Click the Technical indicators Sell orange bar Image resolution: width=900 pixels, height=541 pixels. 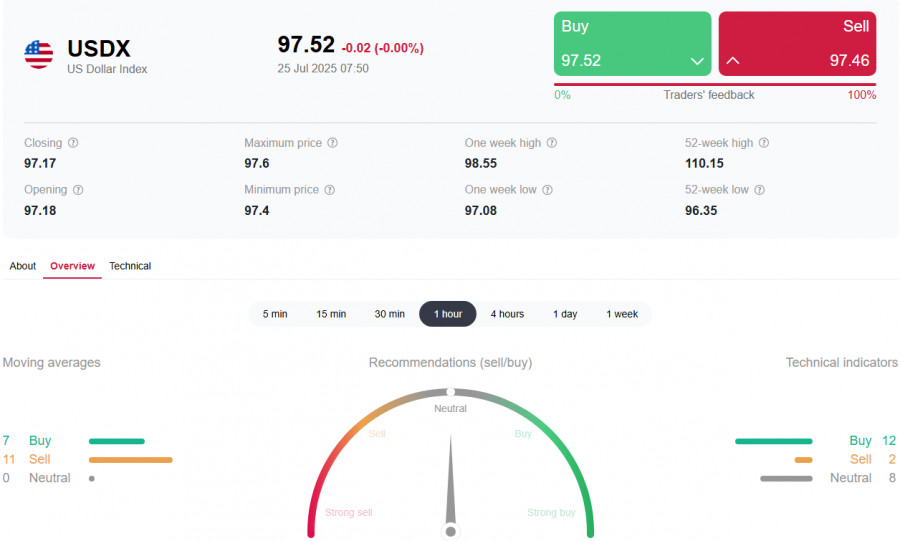[804, 460]
